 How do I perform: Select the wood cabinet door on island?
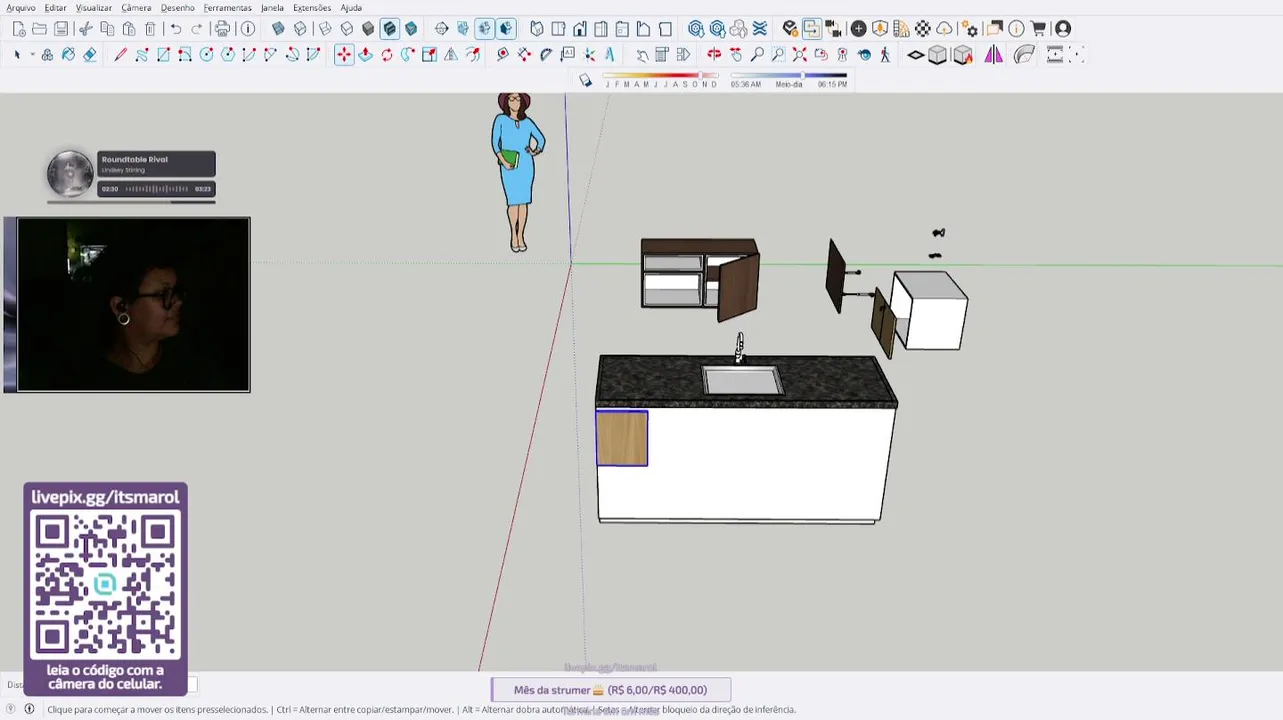(x=622, y=438)
